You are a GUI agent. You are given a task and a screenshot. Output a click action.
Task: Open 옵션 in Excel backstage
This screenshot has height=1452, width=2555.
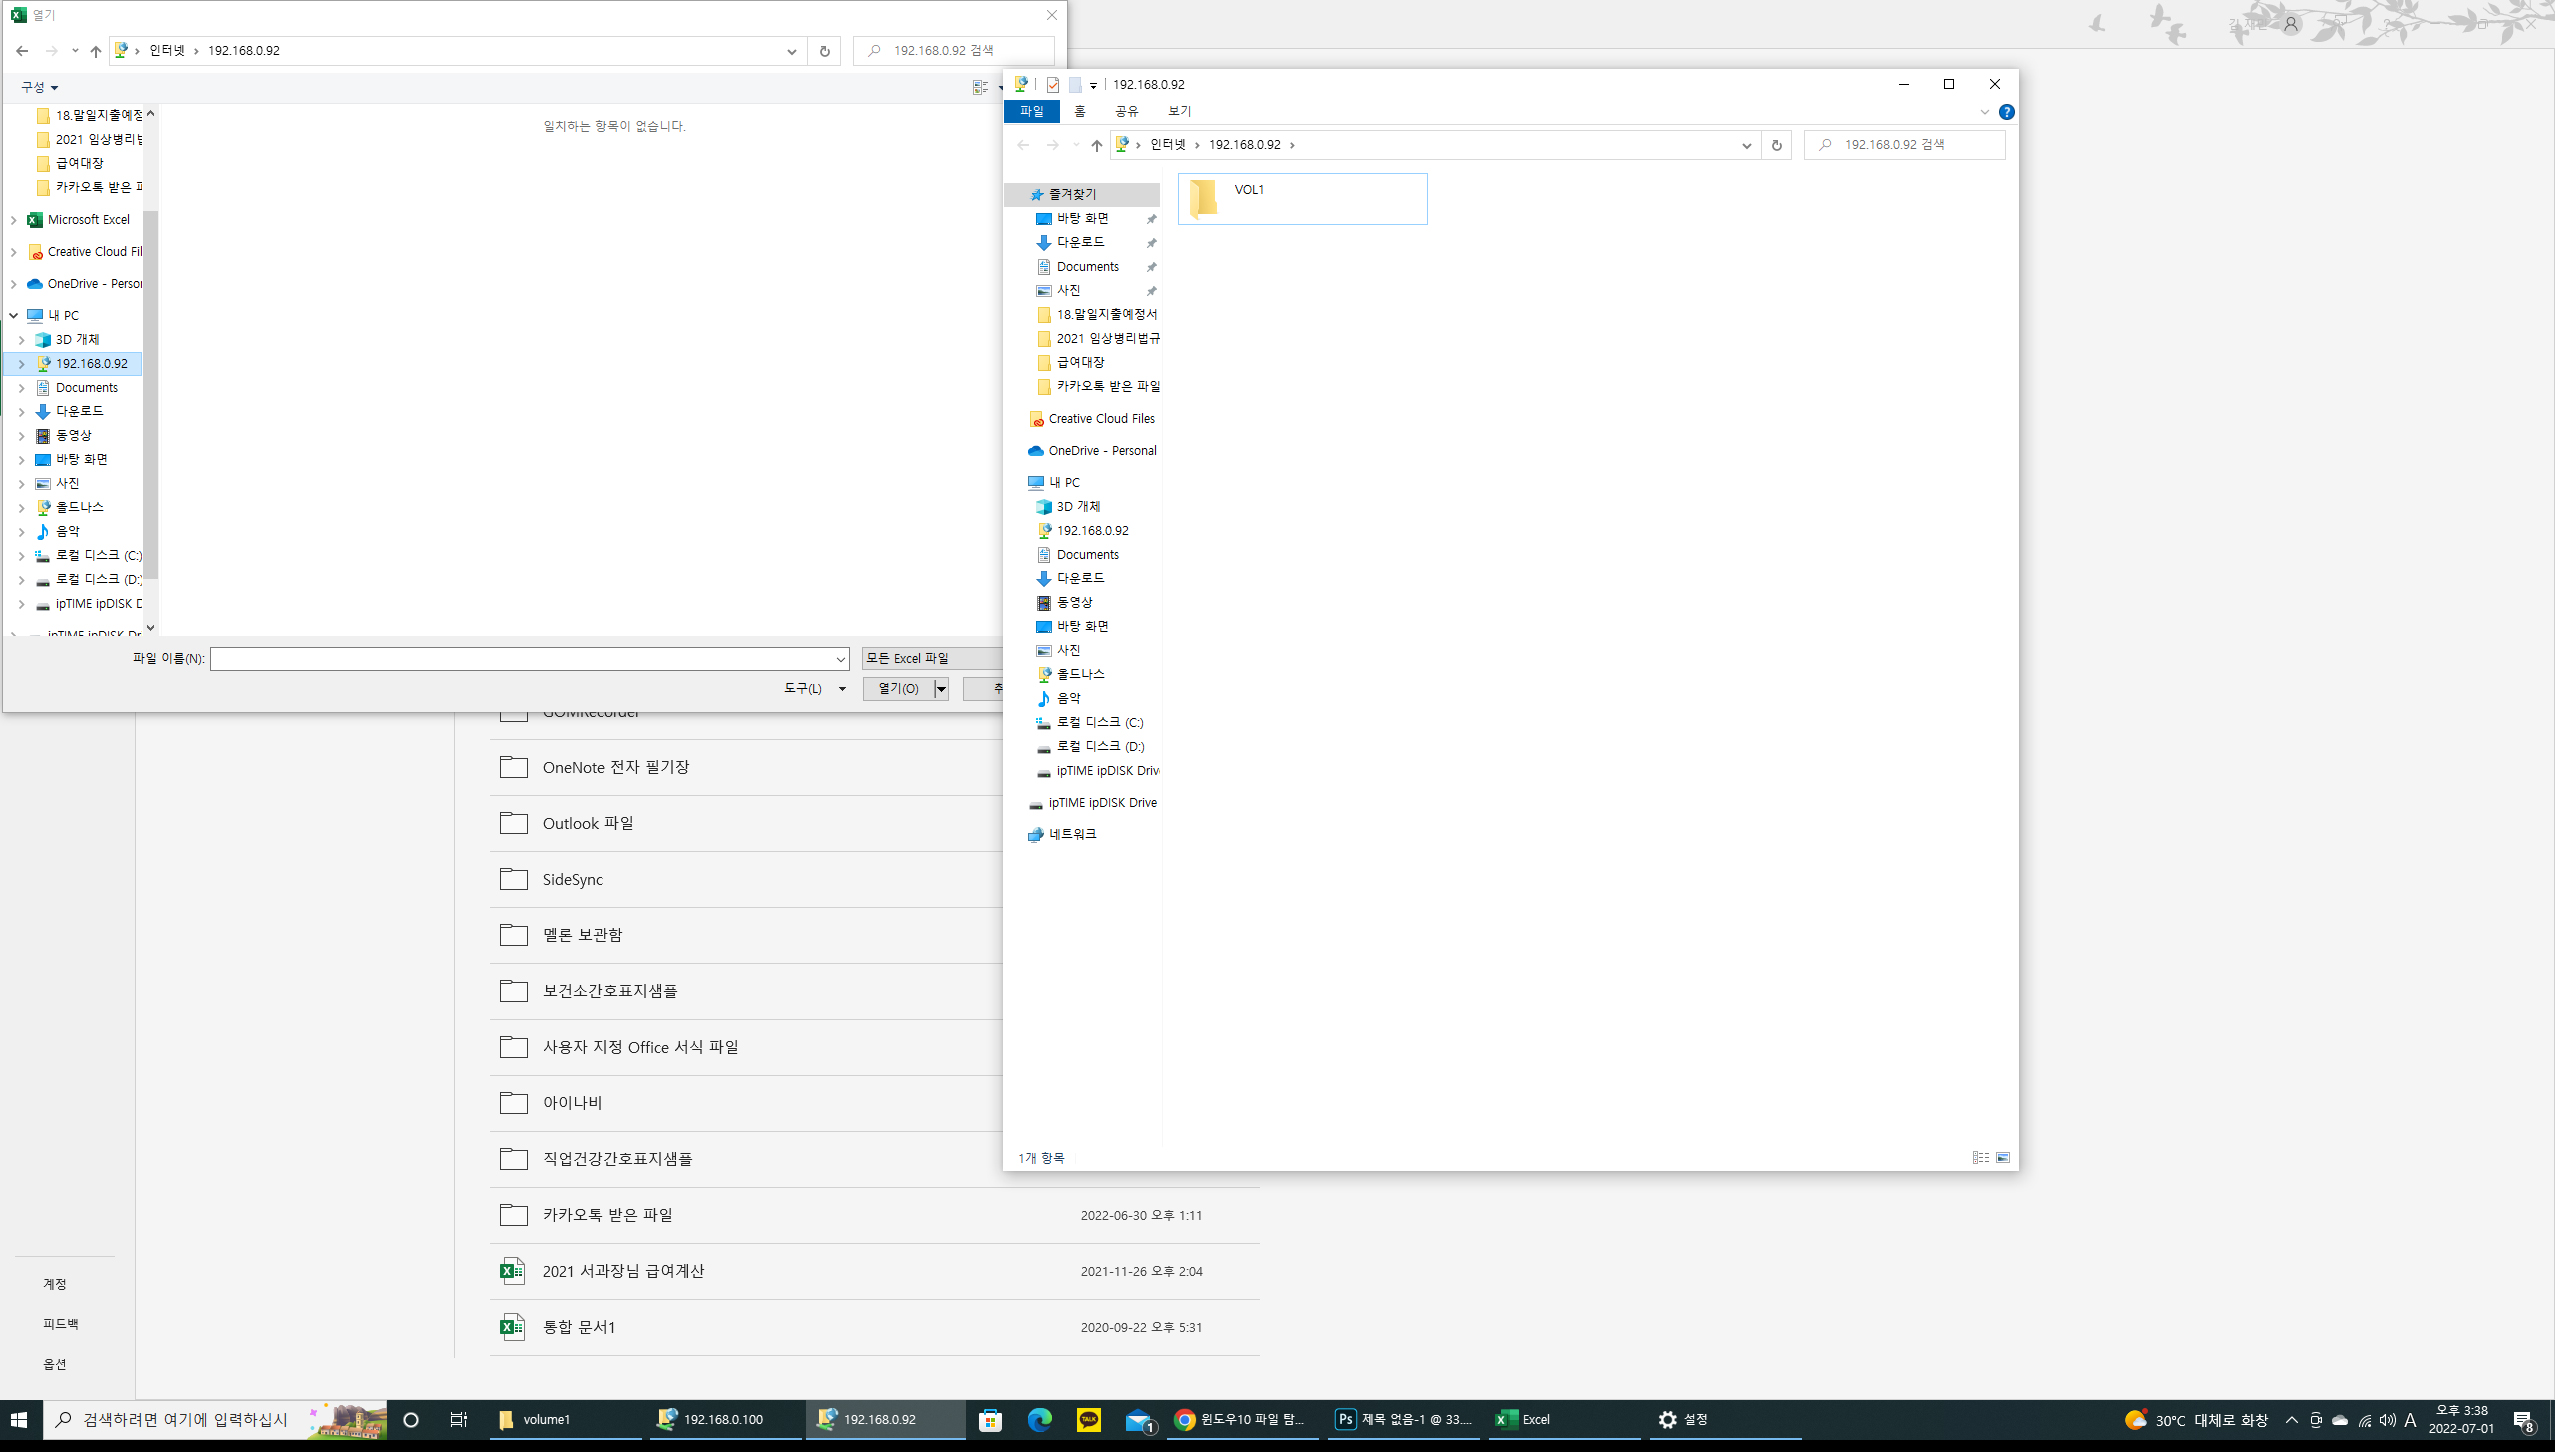[x=55, y=1364]
